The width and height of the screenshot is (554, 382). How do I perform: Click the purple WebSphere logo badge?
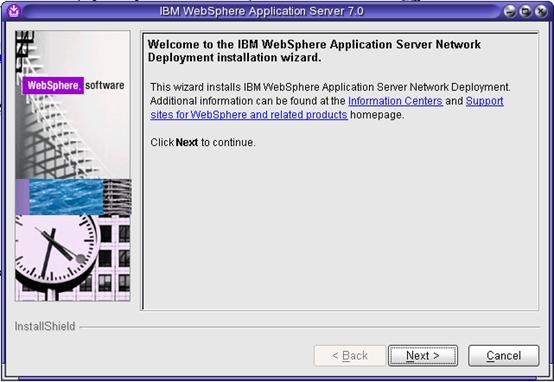point(53,86)
